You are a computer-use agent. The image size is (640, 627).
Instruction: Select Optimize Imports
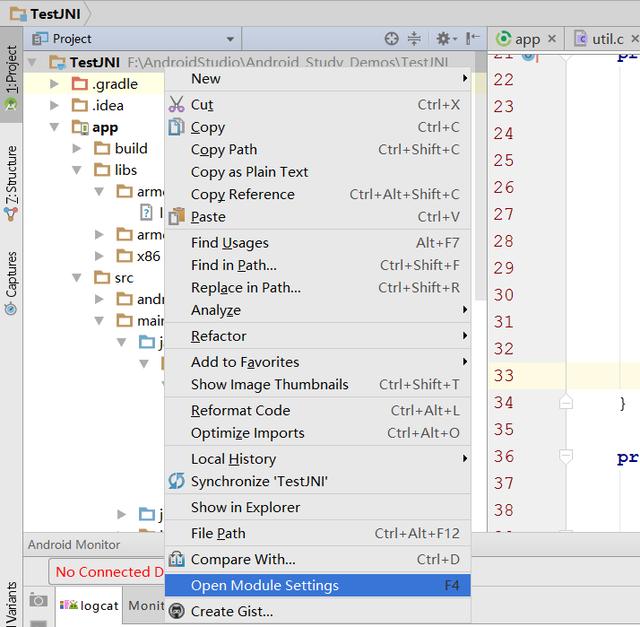(318, 433)
